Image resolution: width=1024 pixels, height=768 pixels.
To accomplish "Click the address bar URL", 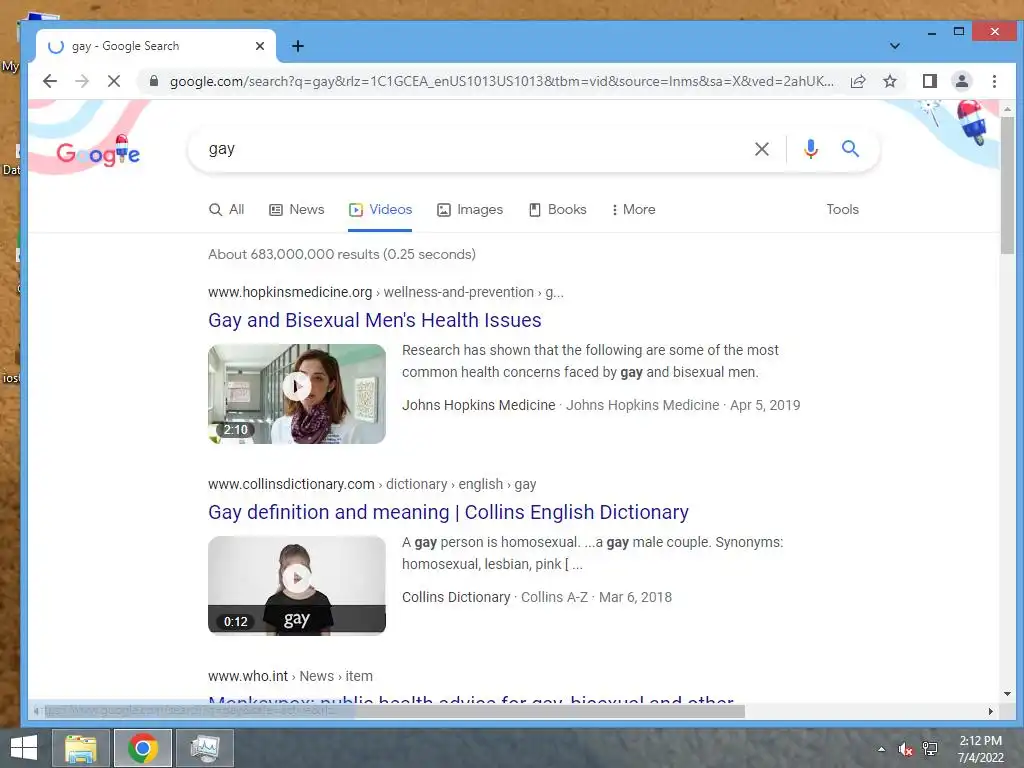I will click(x=502, y=81).
